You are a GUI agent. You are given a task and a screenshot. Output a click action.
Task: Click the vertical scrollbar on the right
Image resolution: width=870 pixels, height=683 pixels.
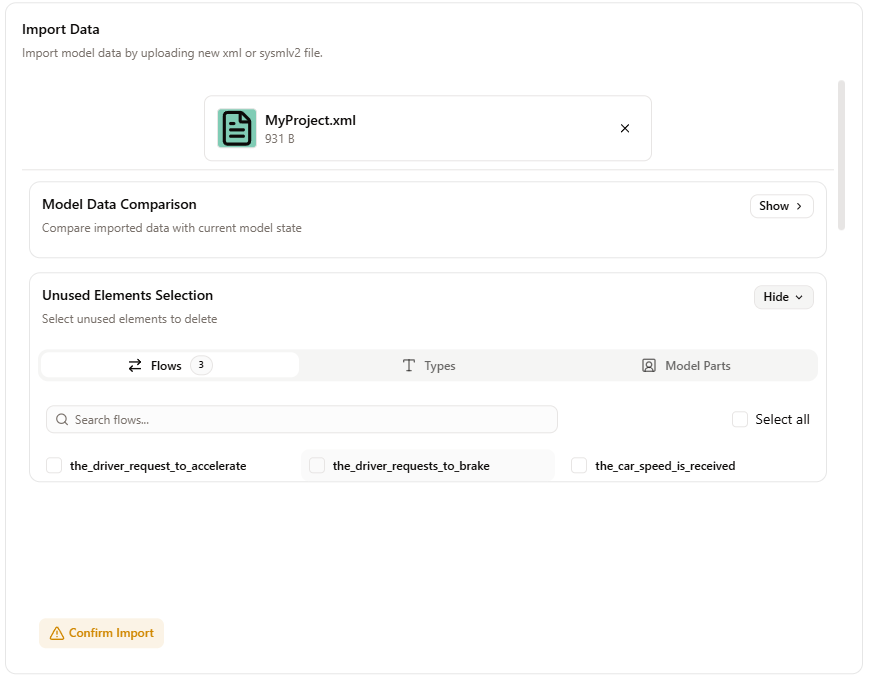click(841, 155)
